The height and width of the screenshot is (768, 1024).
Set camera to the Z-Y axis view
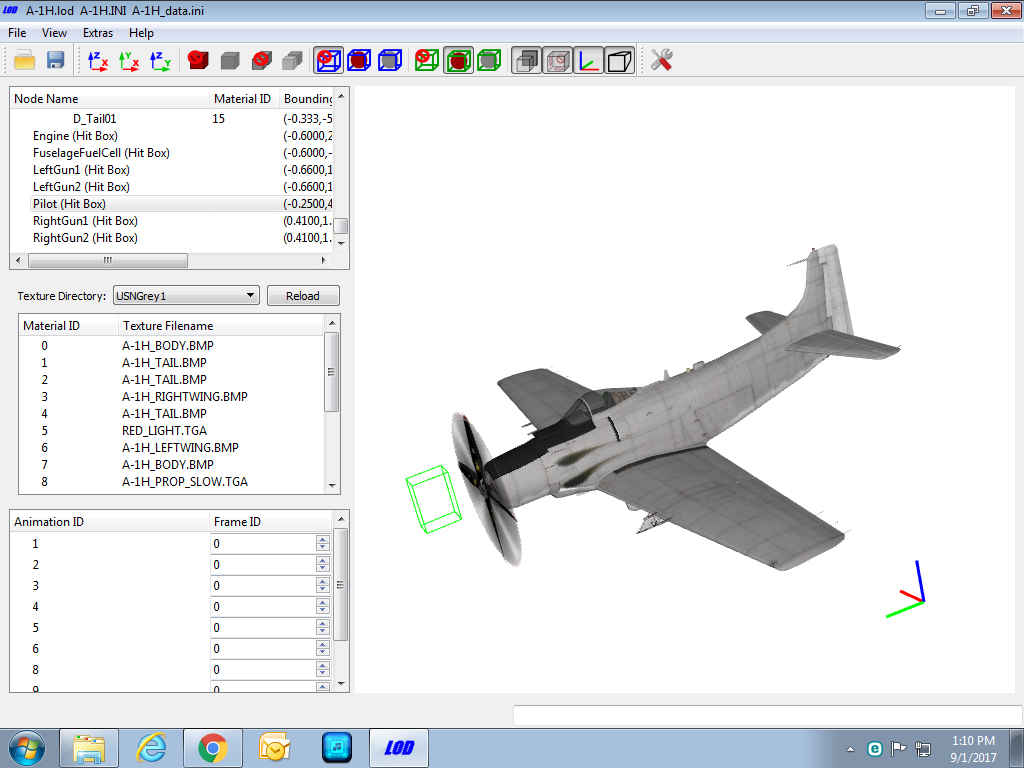(160, 61)
